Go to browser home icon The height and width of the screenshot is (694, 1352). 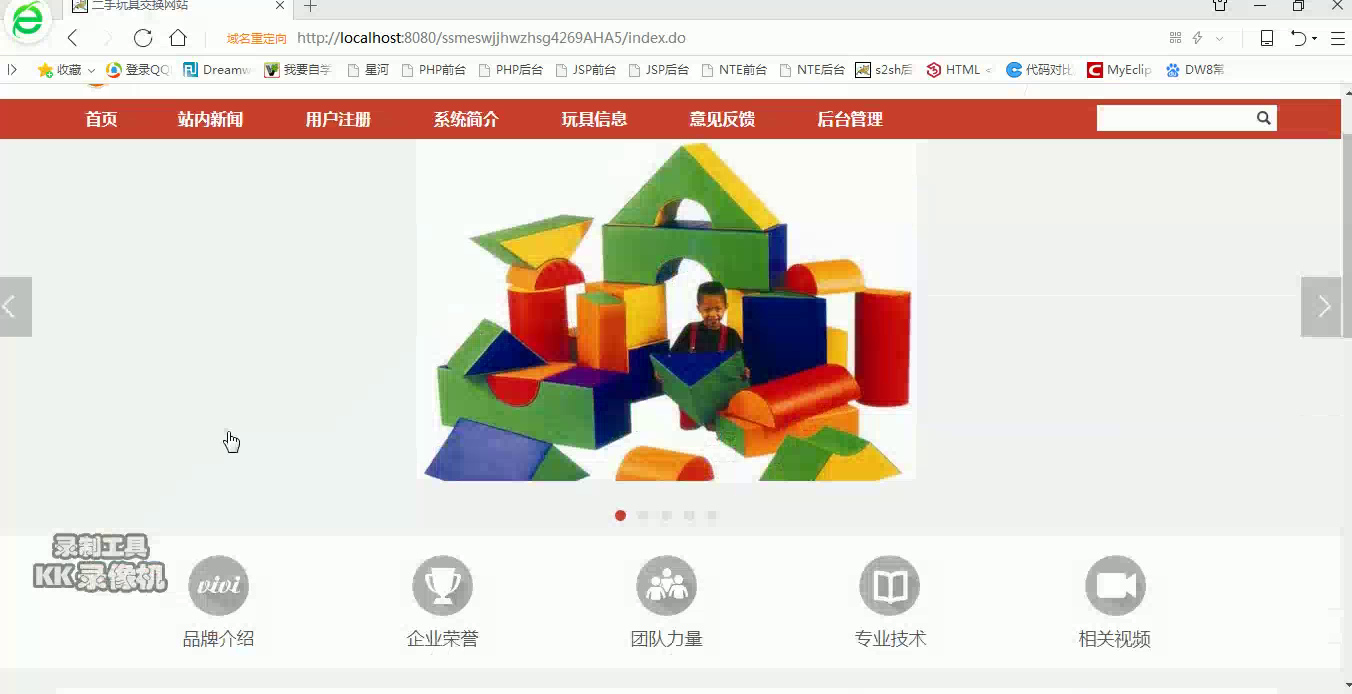(x=178, y=38)
